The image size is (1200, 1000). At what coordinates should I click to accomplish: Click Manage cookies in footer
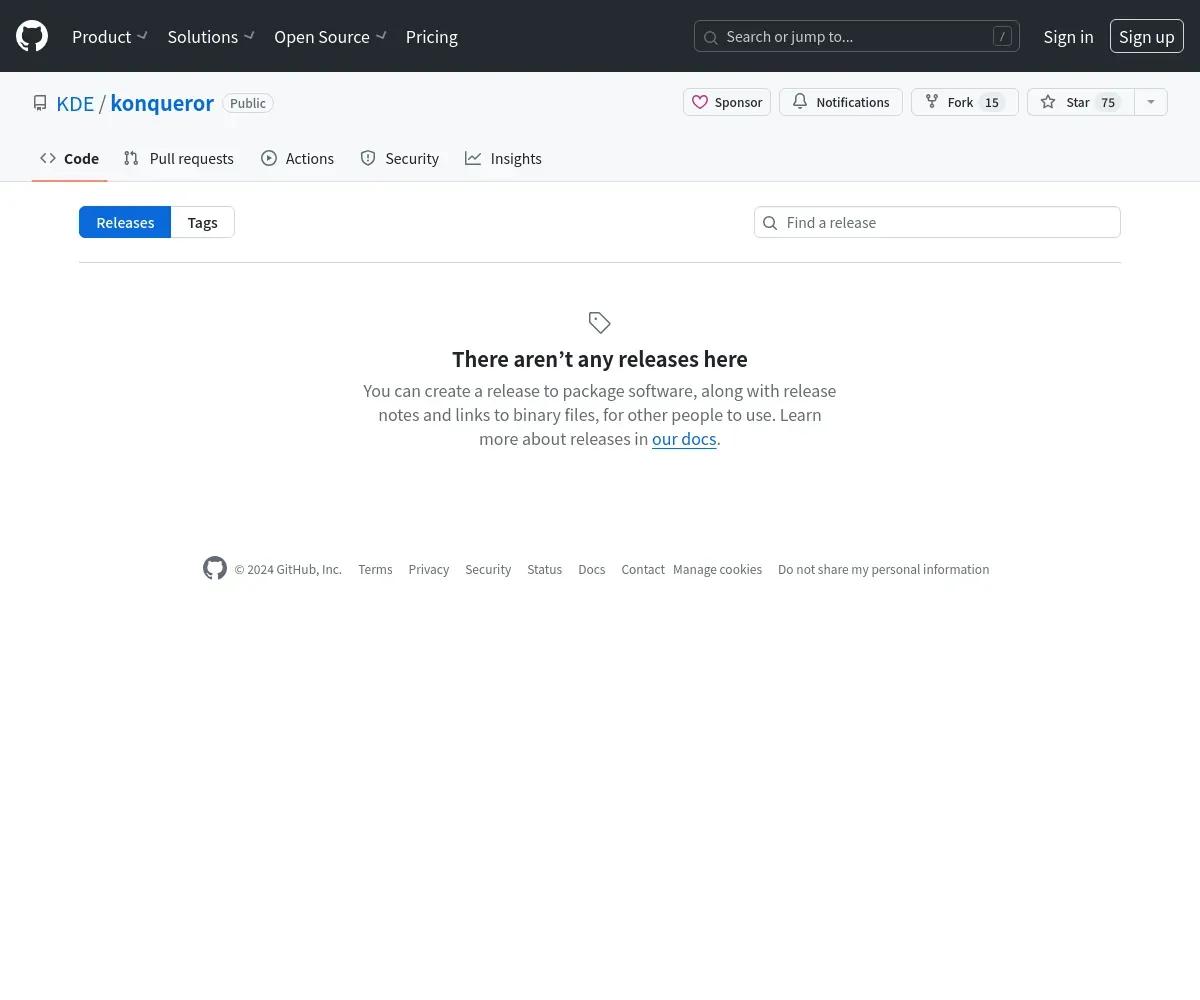click(x=717, y=569)
